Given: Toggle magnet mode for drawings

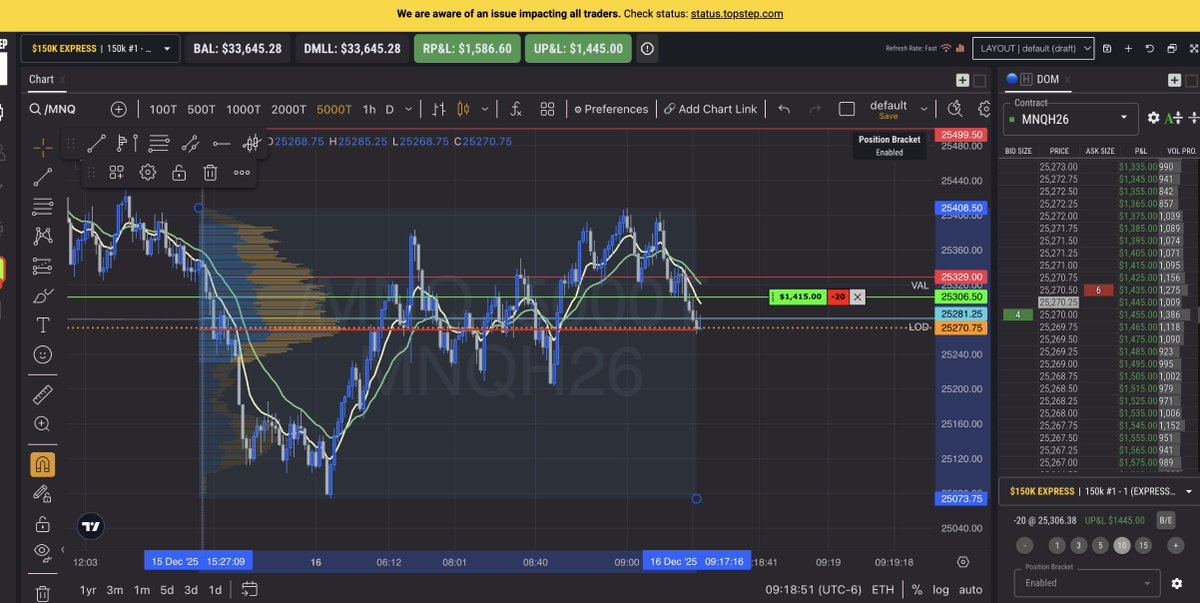Looking at the screenshot, I should pos(43,464).
